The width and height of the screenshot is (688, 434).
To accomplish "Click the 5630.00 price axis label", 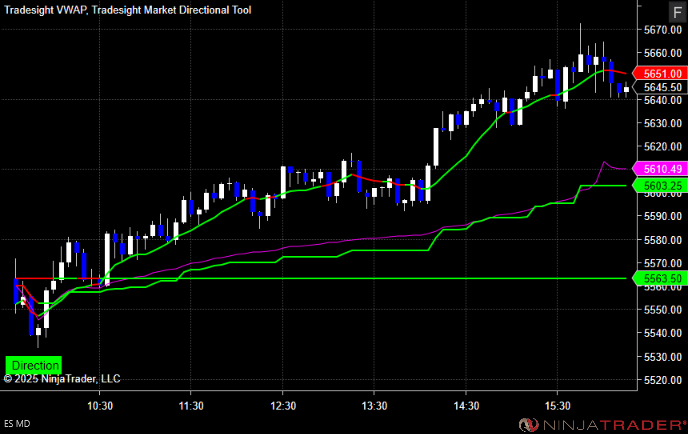I will tap(663, 123).
